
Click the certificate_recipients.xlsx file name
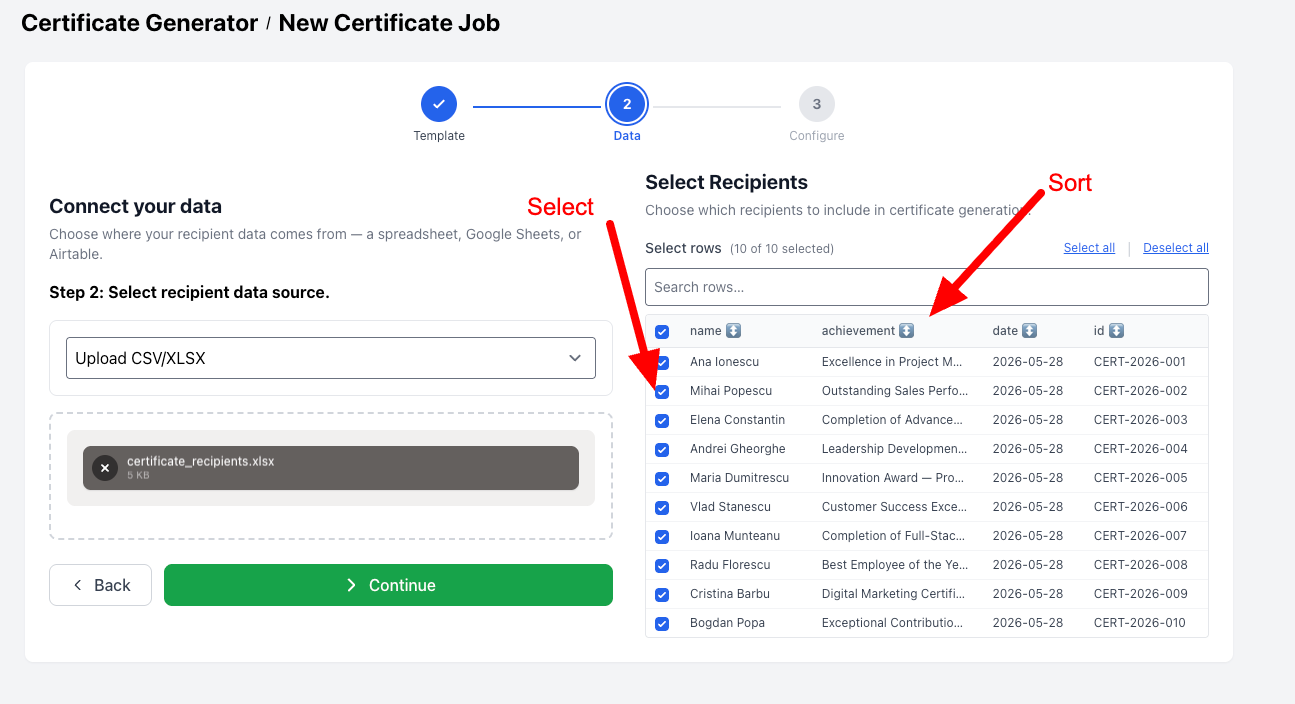[x=200, y=461]
